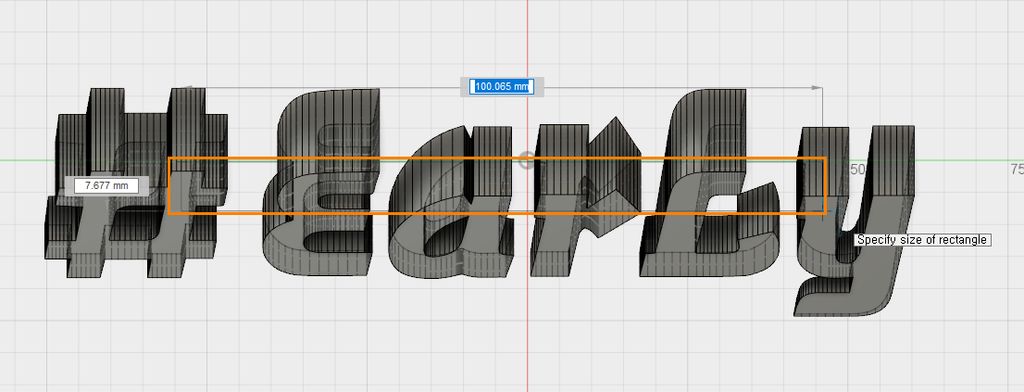Click the 7.677 mm height input field

pos(106,186)
